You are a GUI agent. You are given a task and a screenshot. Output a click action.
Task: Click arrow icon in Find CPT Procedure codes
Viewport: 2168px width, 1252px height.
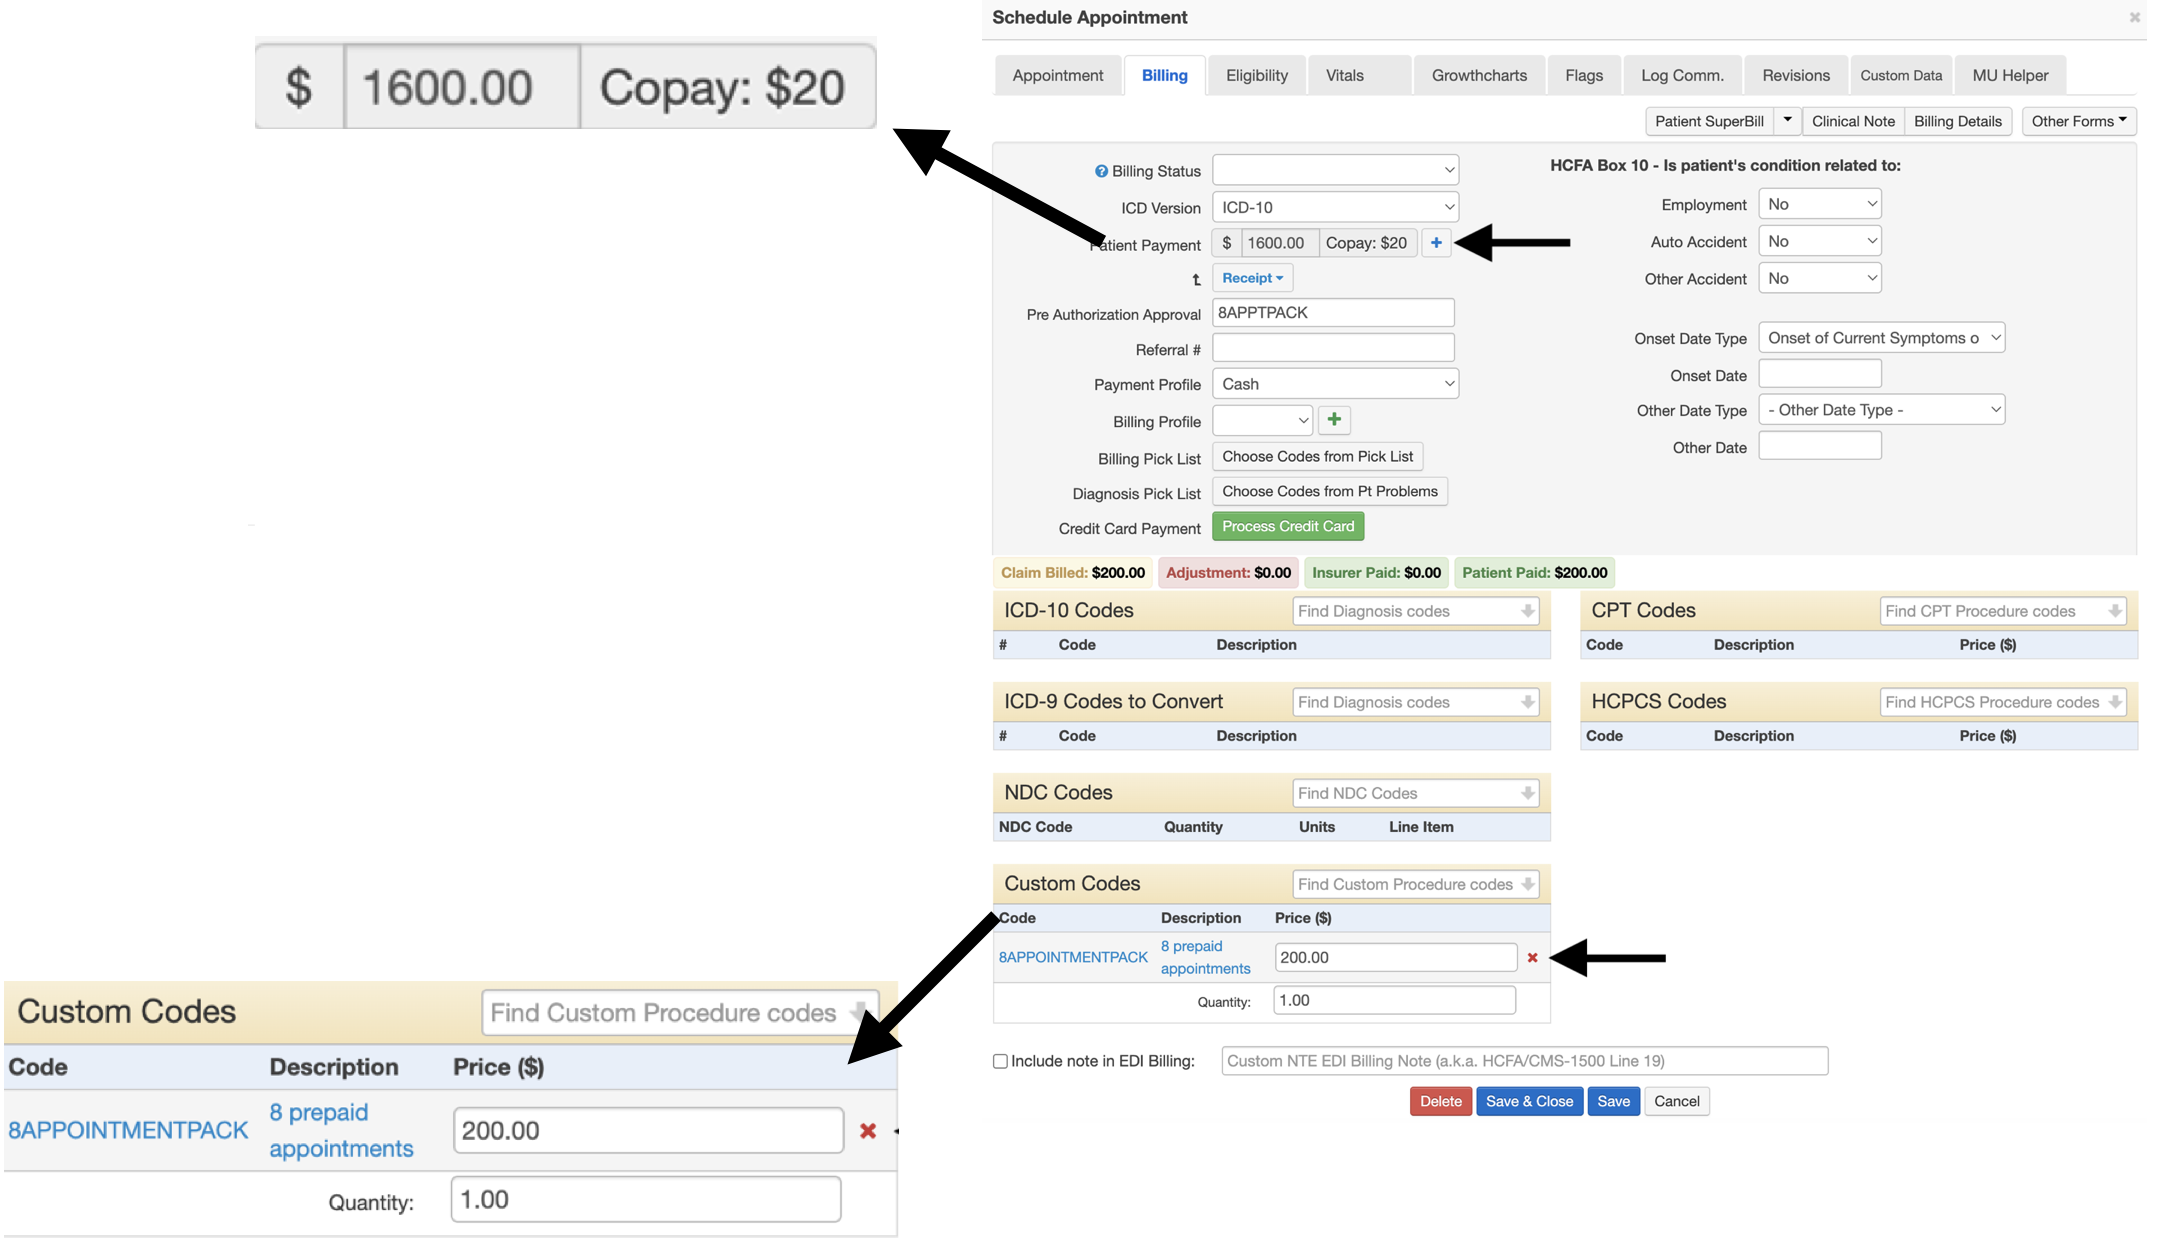point(2114,611)
